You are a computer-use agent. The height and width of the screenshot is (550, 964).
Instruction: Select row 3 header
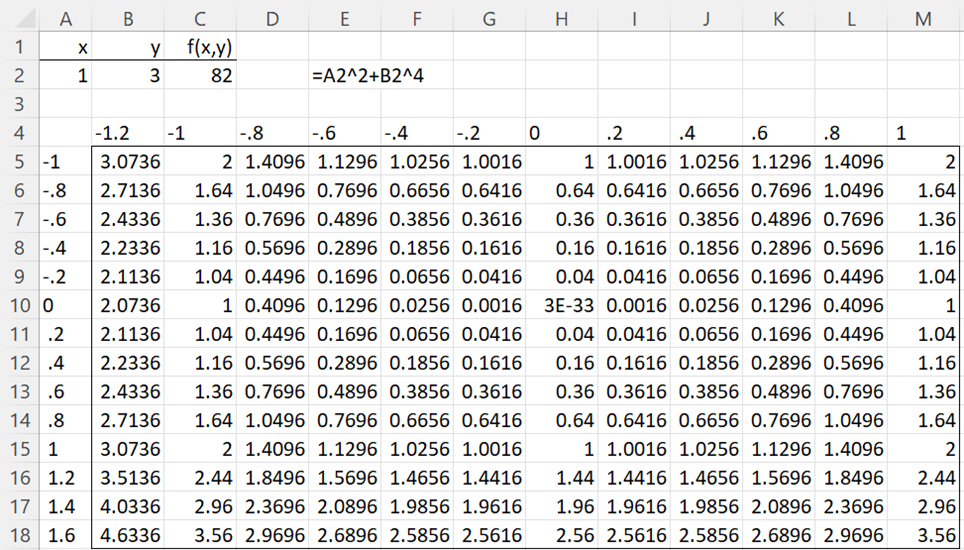click(19, 103)
